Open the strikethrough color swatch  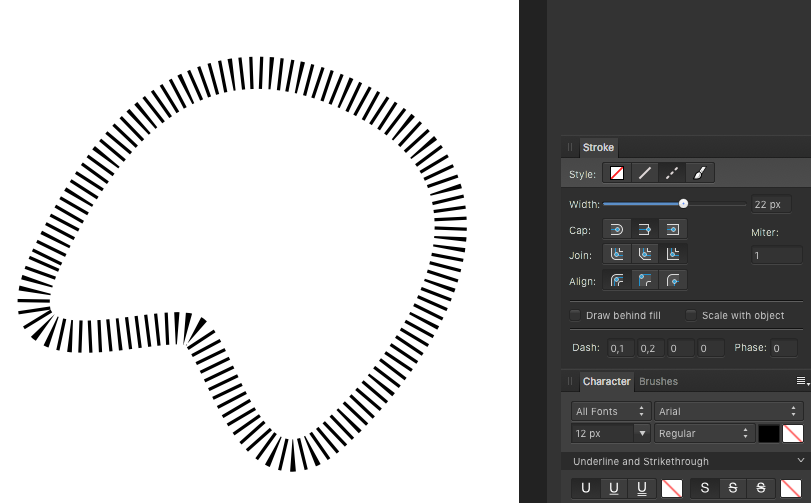tap(791, 488)
